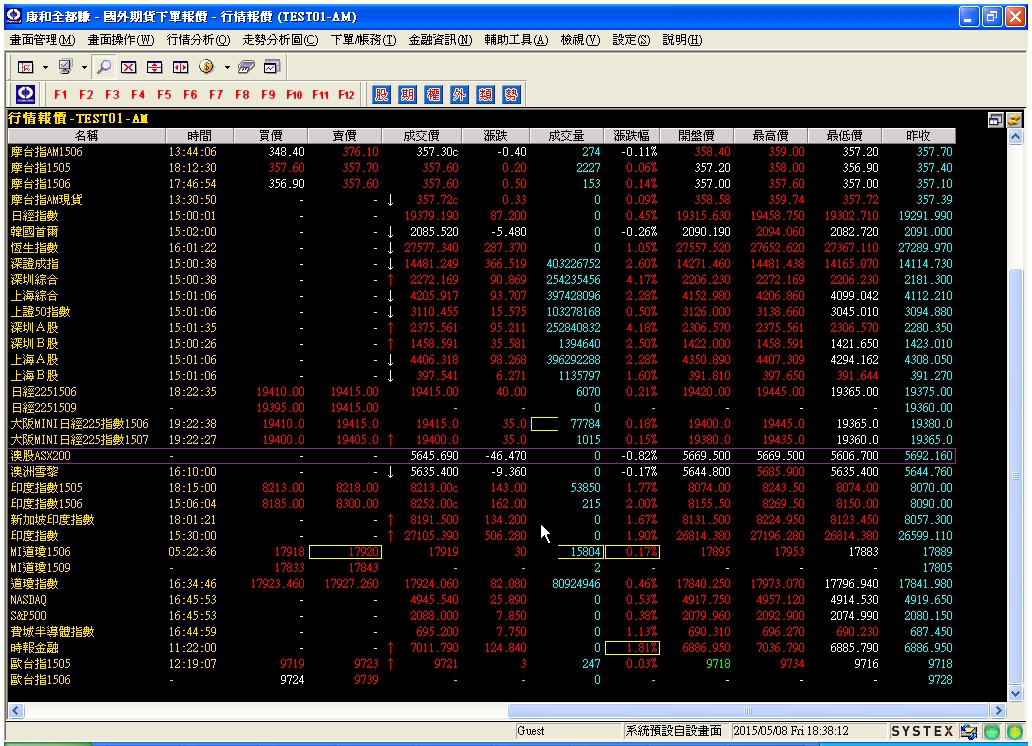1032x746 pixels.
Task: Select the MI道瓊1506 row name
Action: (40, 552)
